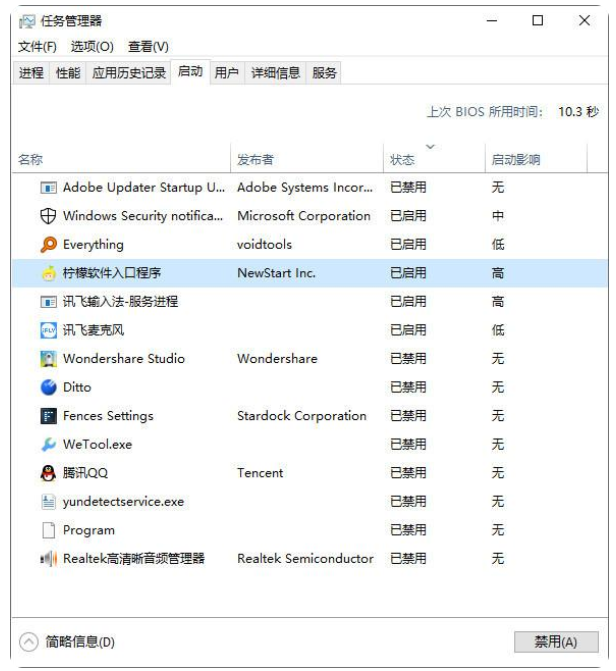Click the 腾讯QQ penguin icon

pos(48,473)
